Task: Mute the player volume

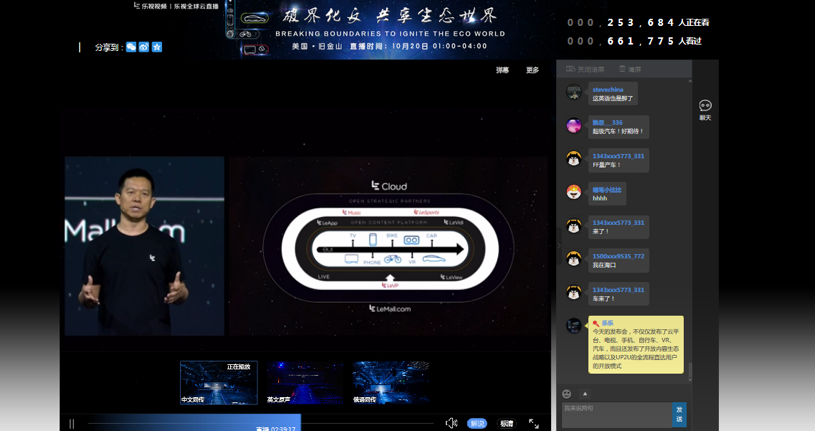Action: 451,424
